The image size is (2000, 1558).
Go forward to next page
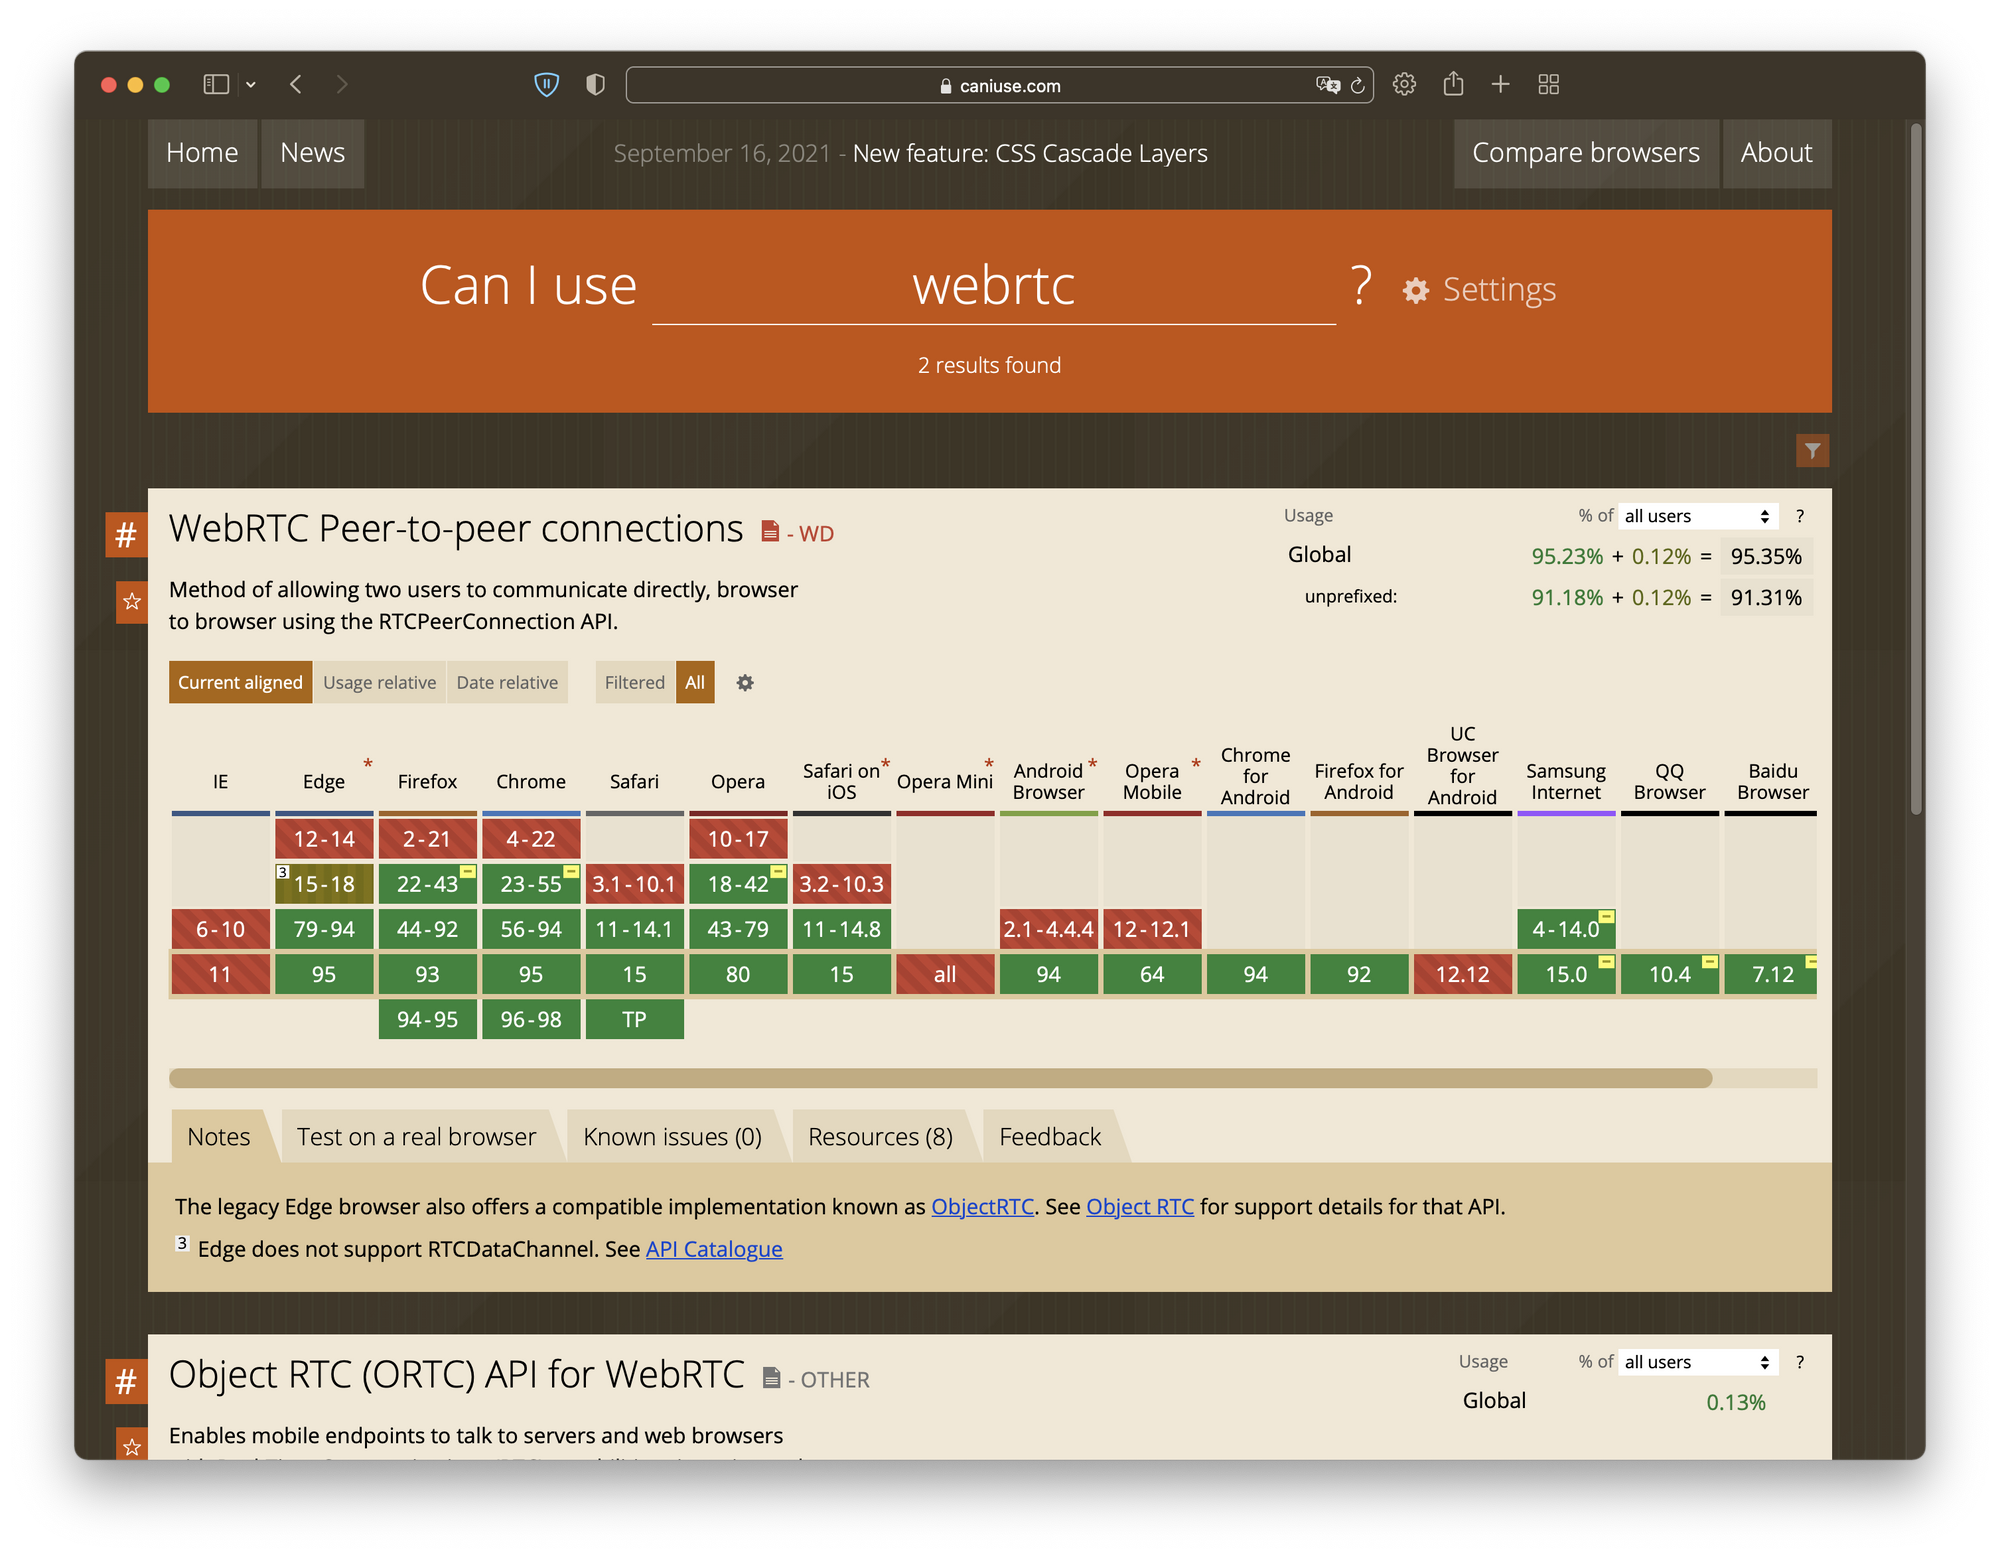342,85
